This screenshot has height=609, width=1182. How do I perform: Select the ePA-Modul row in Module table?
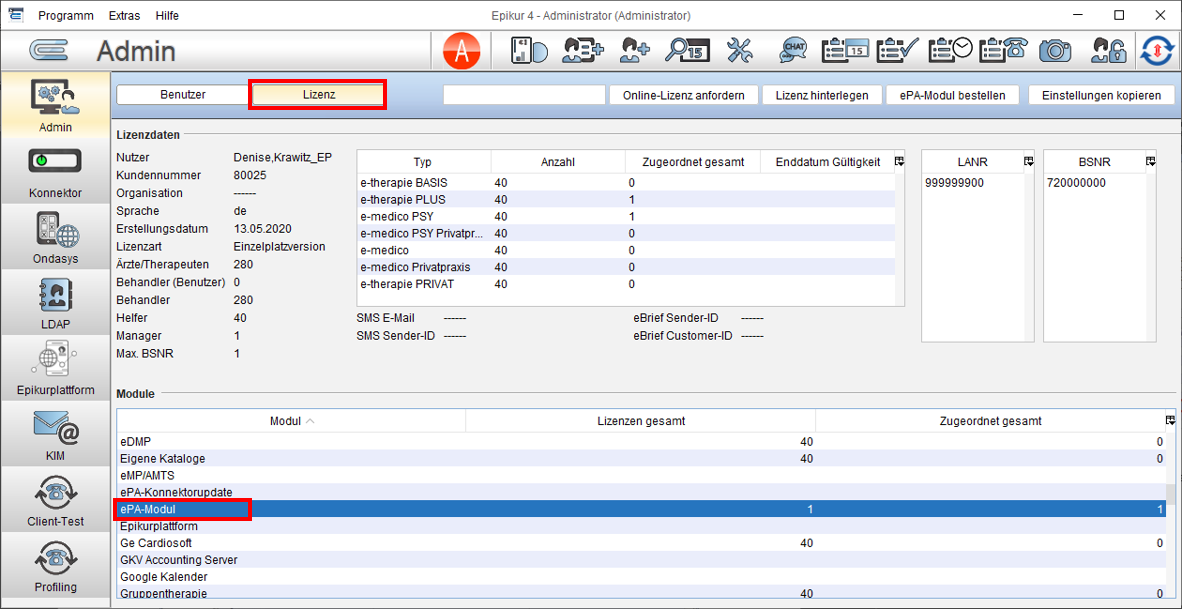[642, 510]
